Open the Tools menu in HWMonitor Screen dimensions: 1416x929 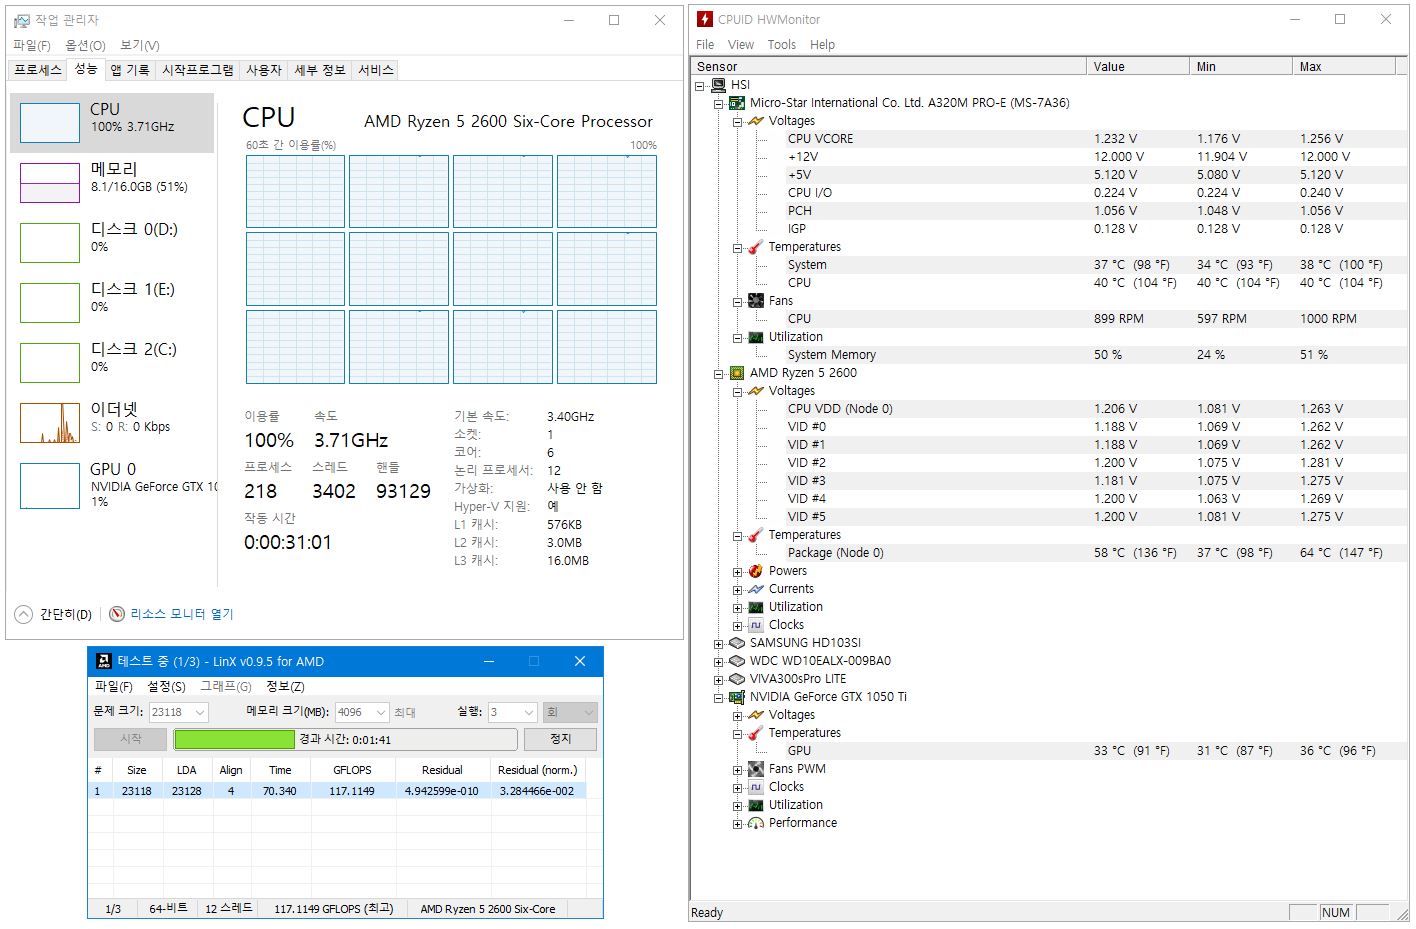[x=782, y=45]
